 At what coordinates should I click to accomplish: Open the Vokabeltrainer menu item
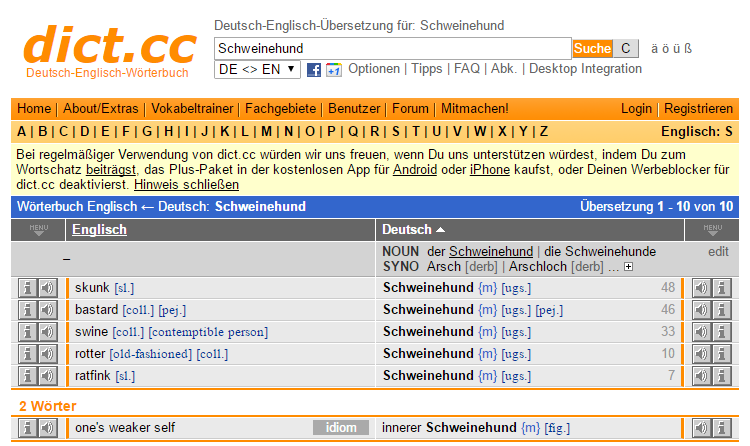(x=192, y=109)
